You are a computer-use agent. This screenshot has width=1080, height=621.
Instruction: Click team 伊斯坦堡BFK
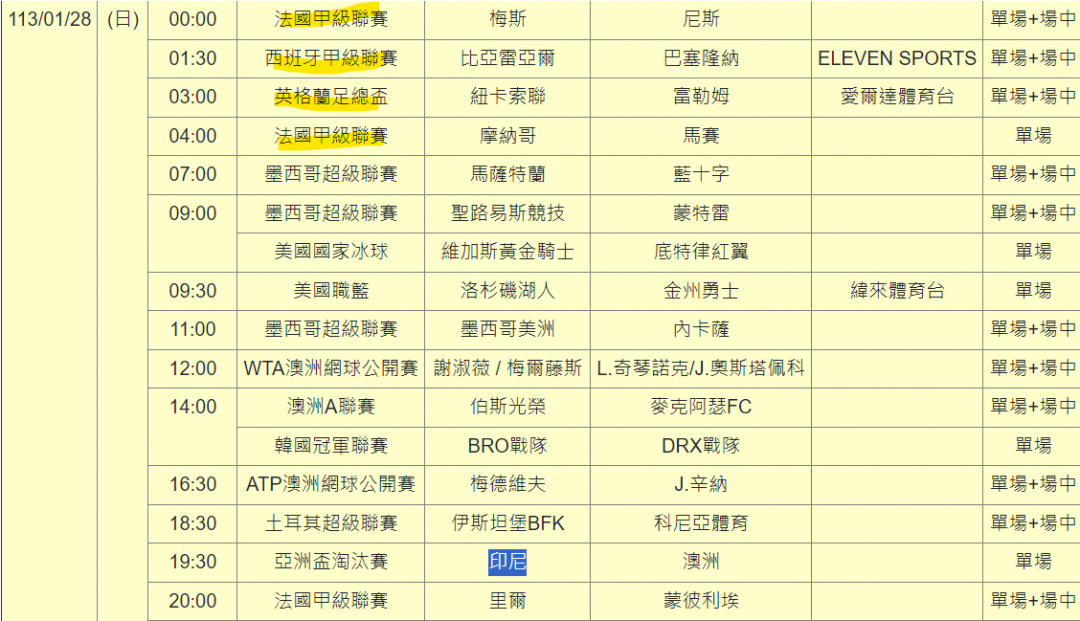click(508, 523)
